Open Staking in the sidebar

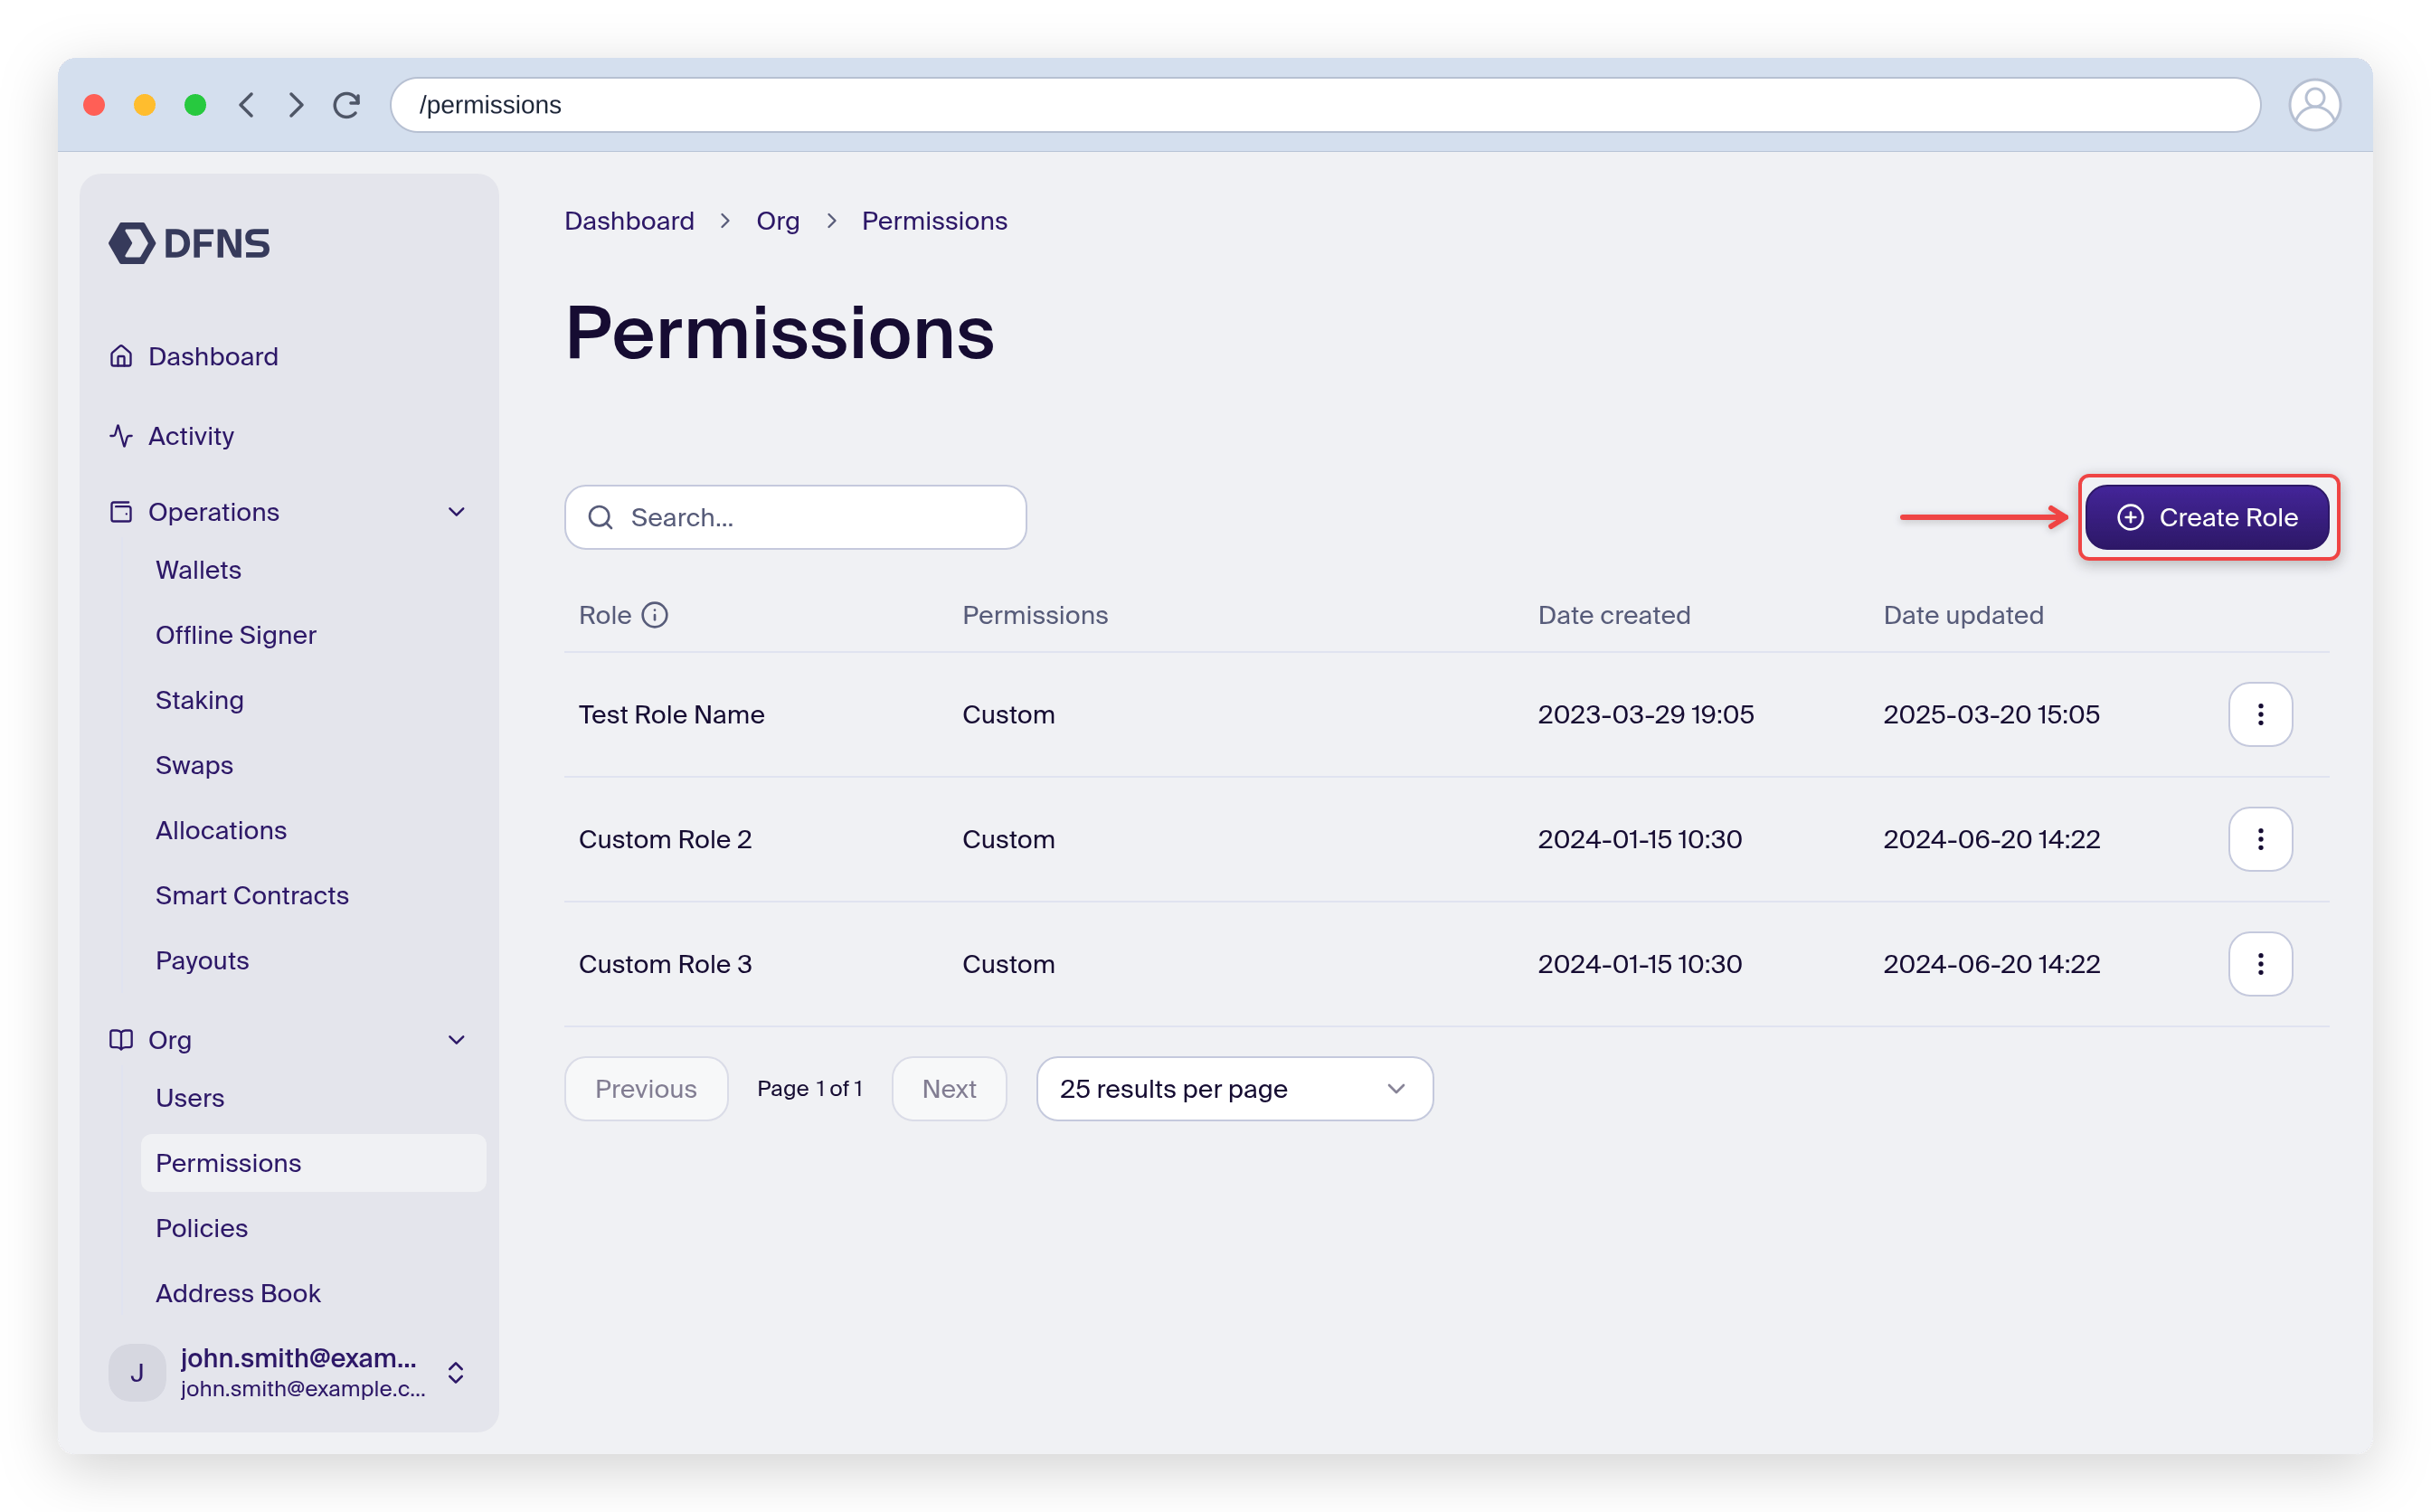(x=199, y=700)
